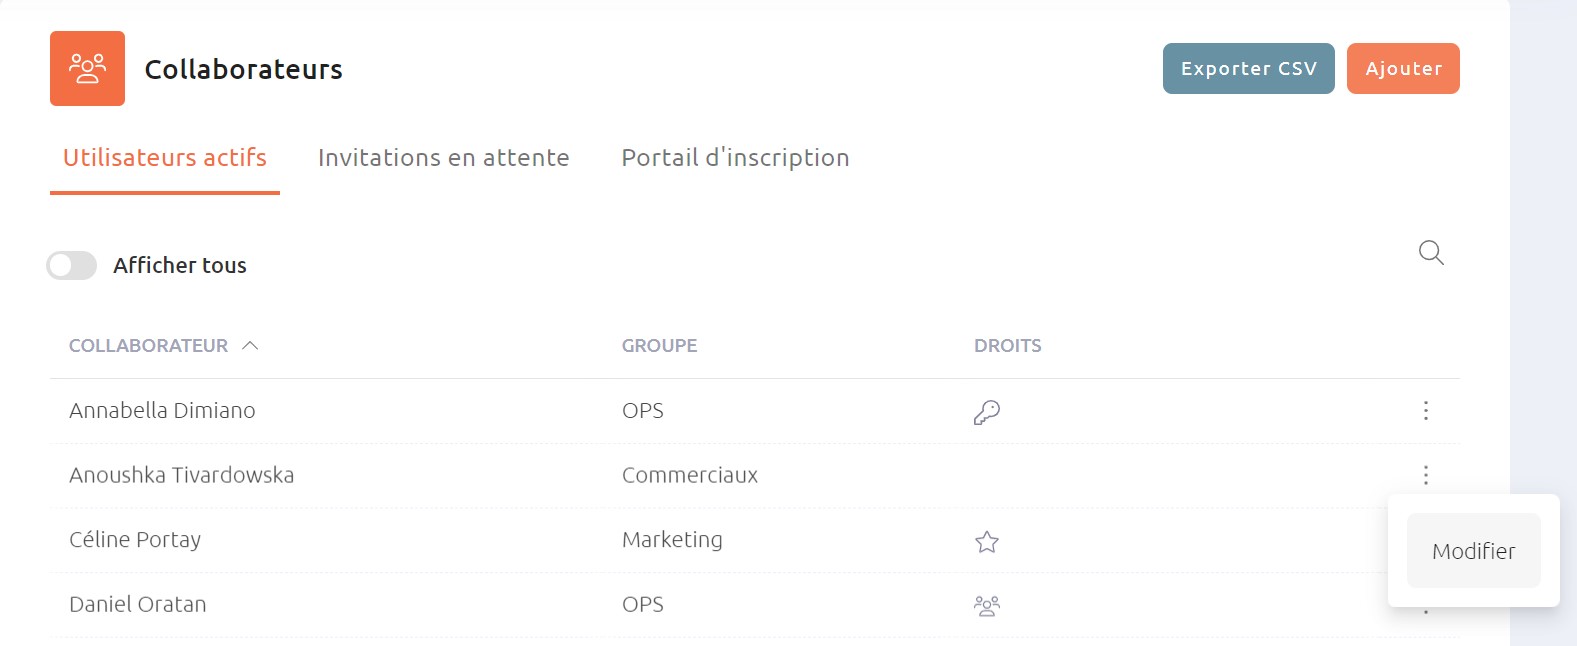Click the star rights icon for Céline Portay
The image size is (1577, 646).
click(987, 541)
